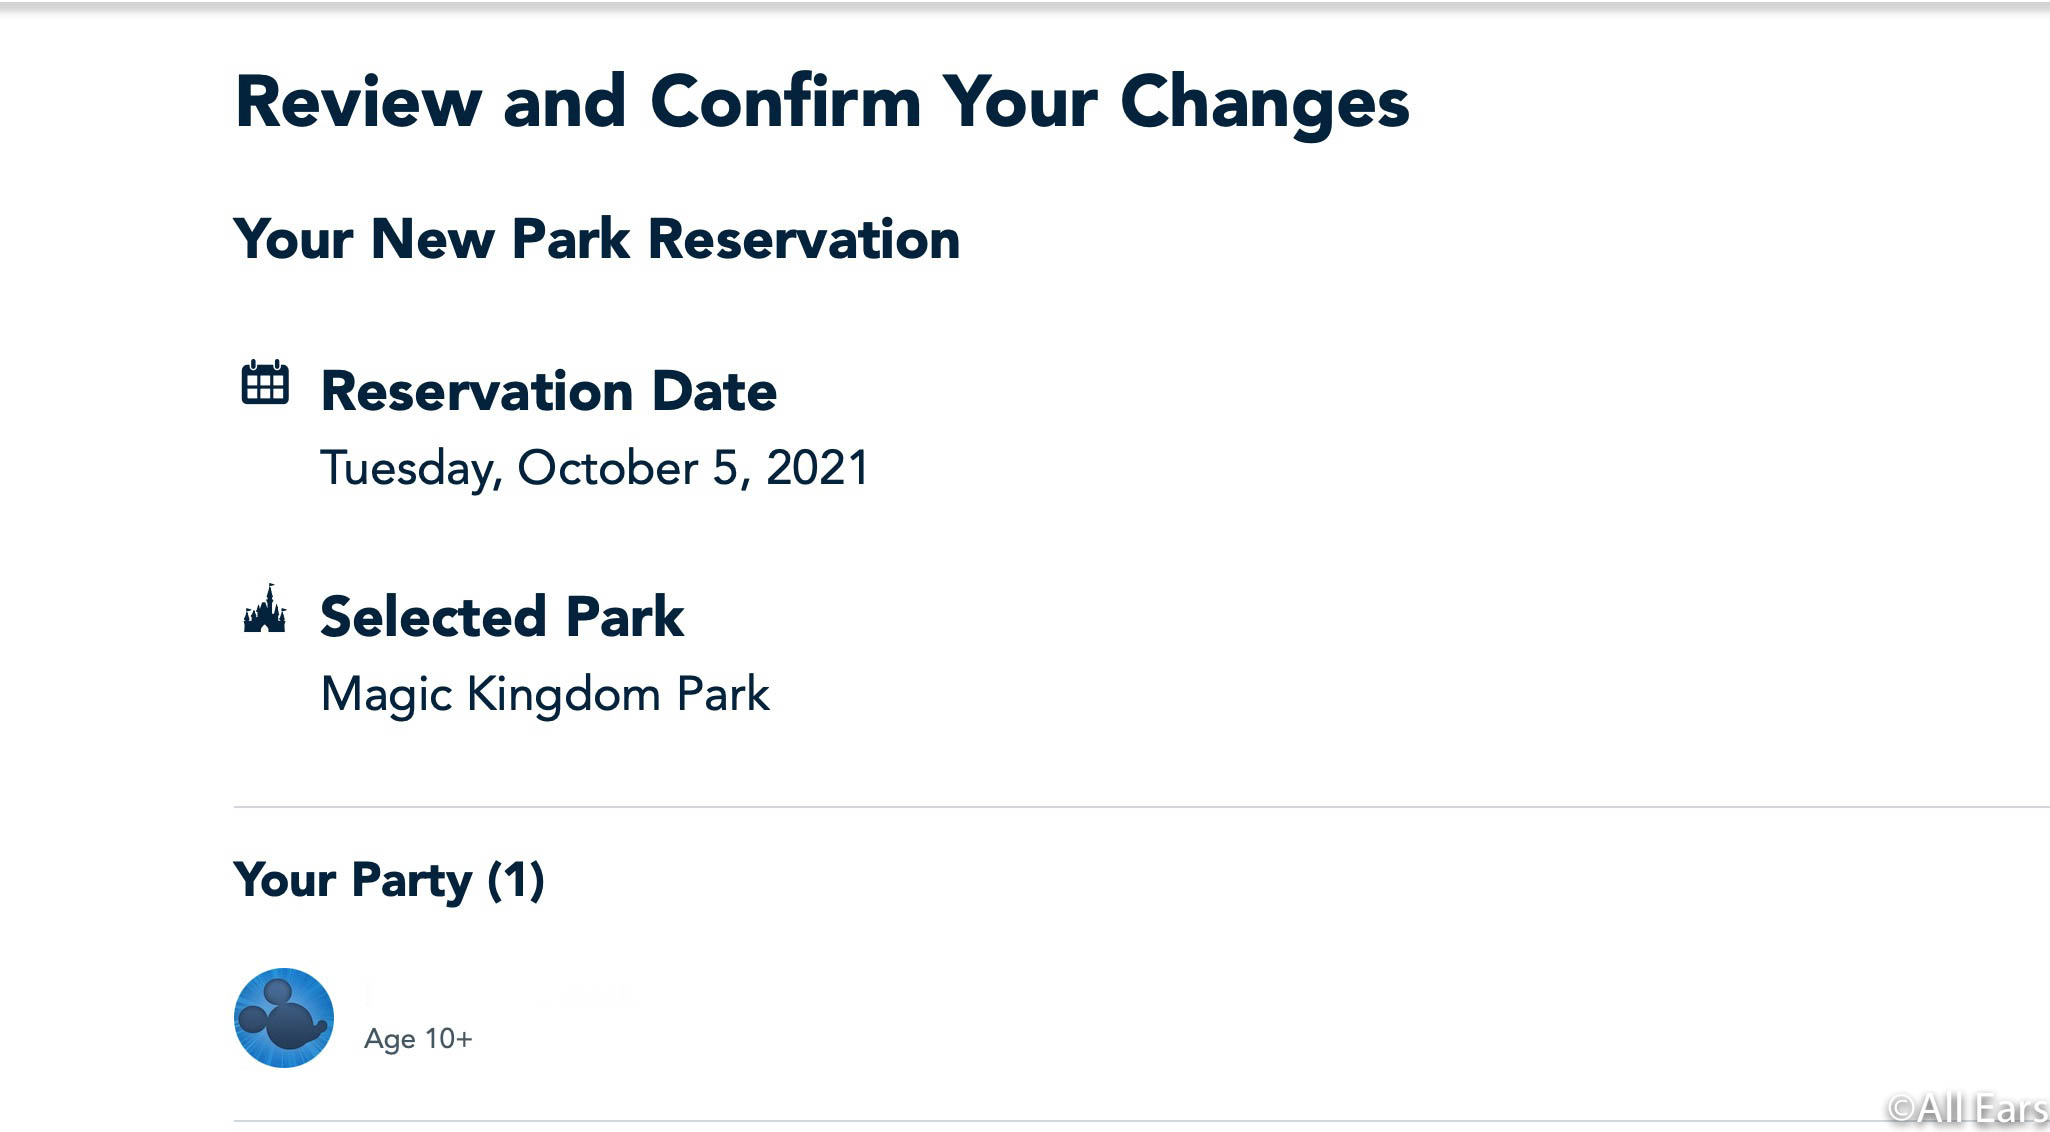Click the Review and Confirm Your Changes title

tap(822, 102)
